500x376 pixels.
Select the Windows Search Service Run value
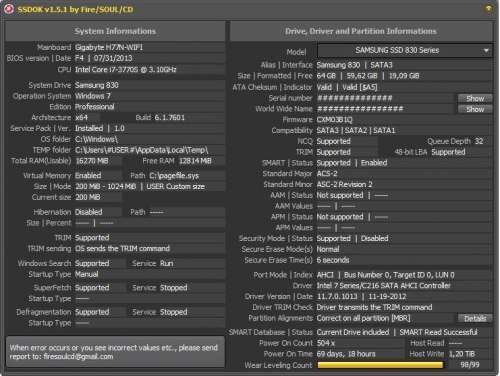coord(166,263)
